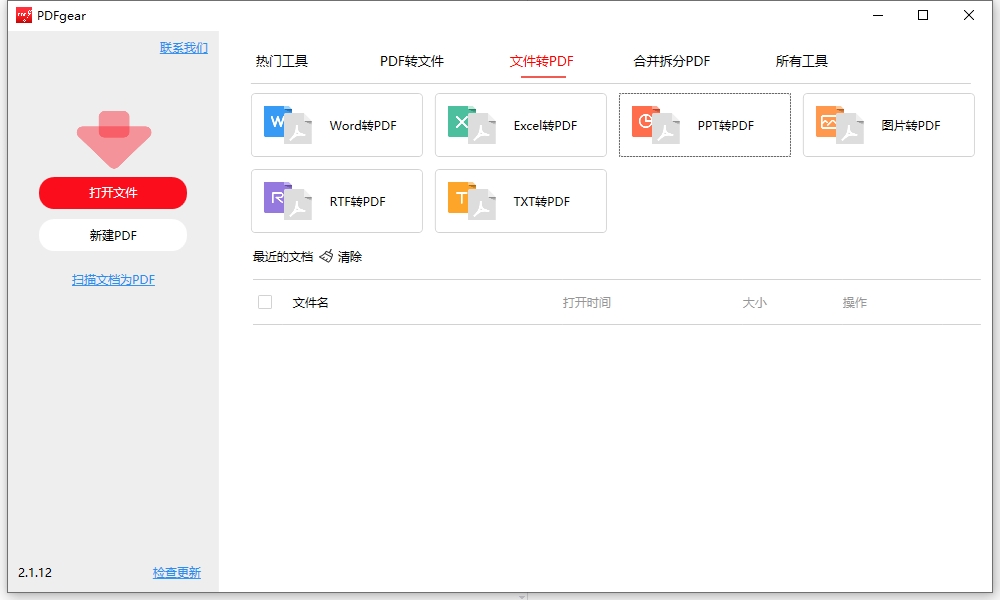
Task: Click the 大小 column header
Action: point(754,303)
